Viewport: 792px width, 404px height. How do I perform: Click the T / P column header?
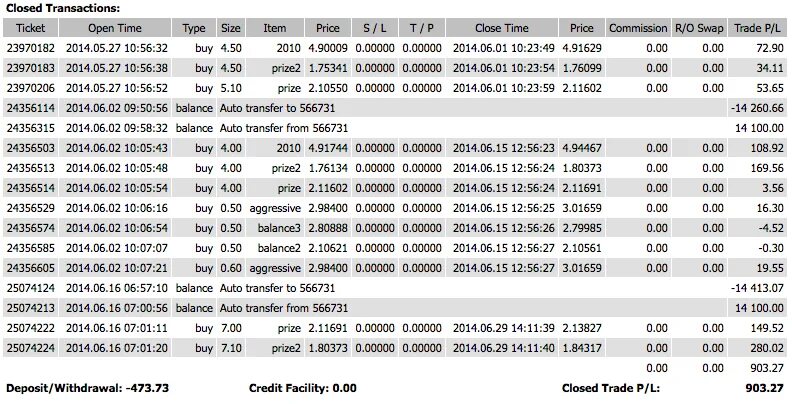click(x=422, y=28)
